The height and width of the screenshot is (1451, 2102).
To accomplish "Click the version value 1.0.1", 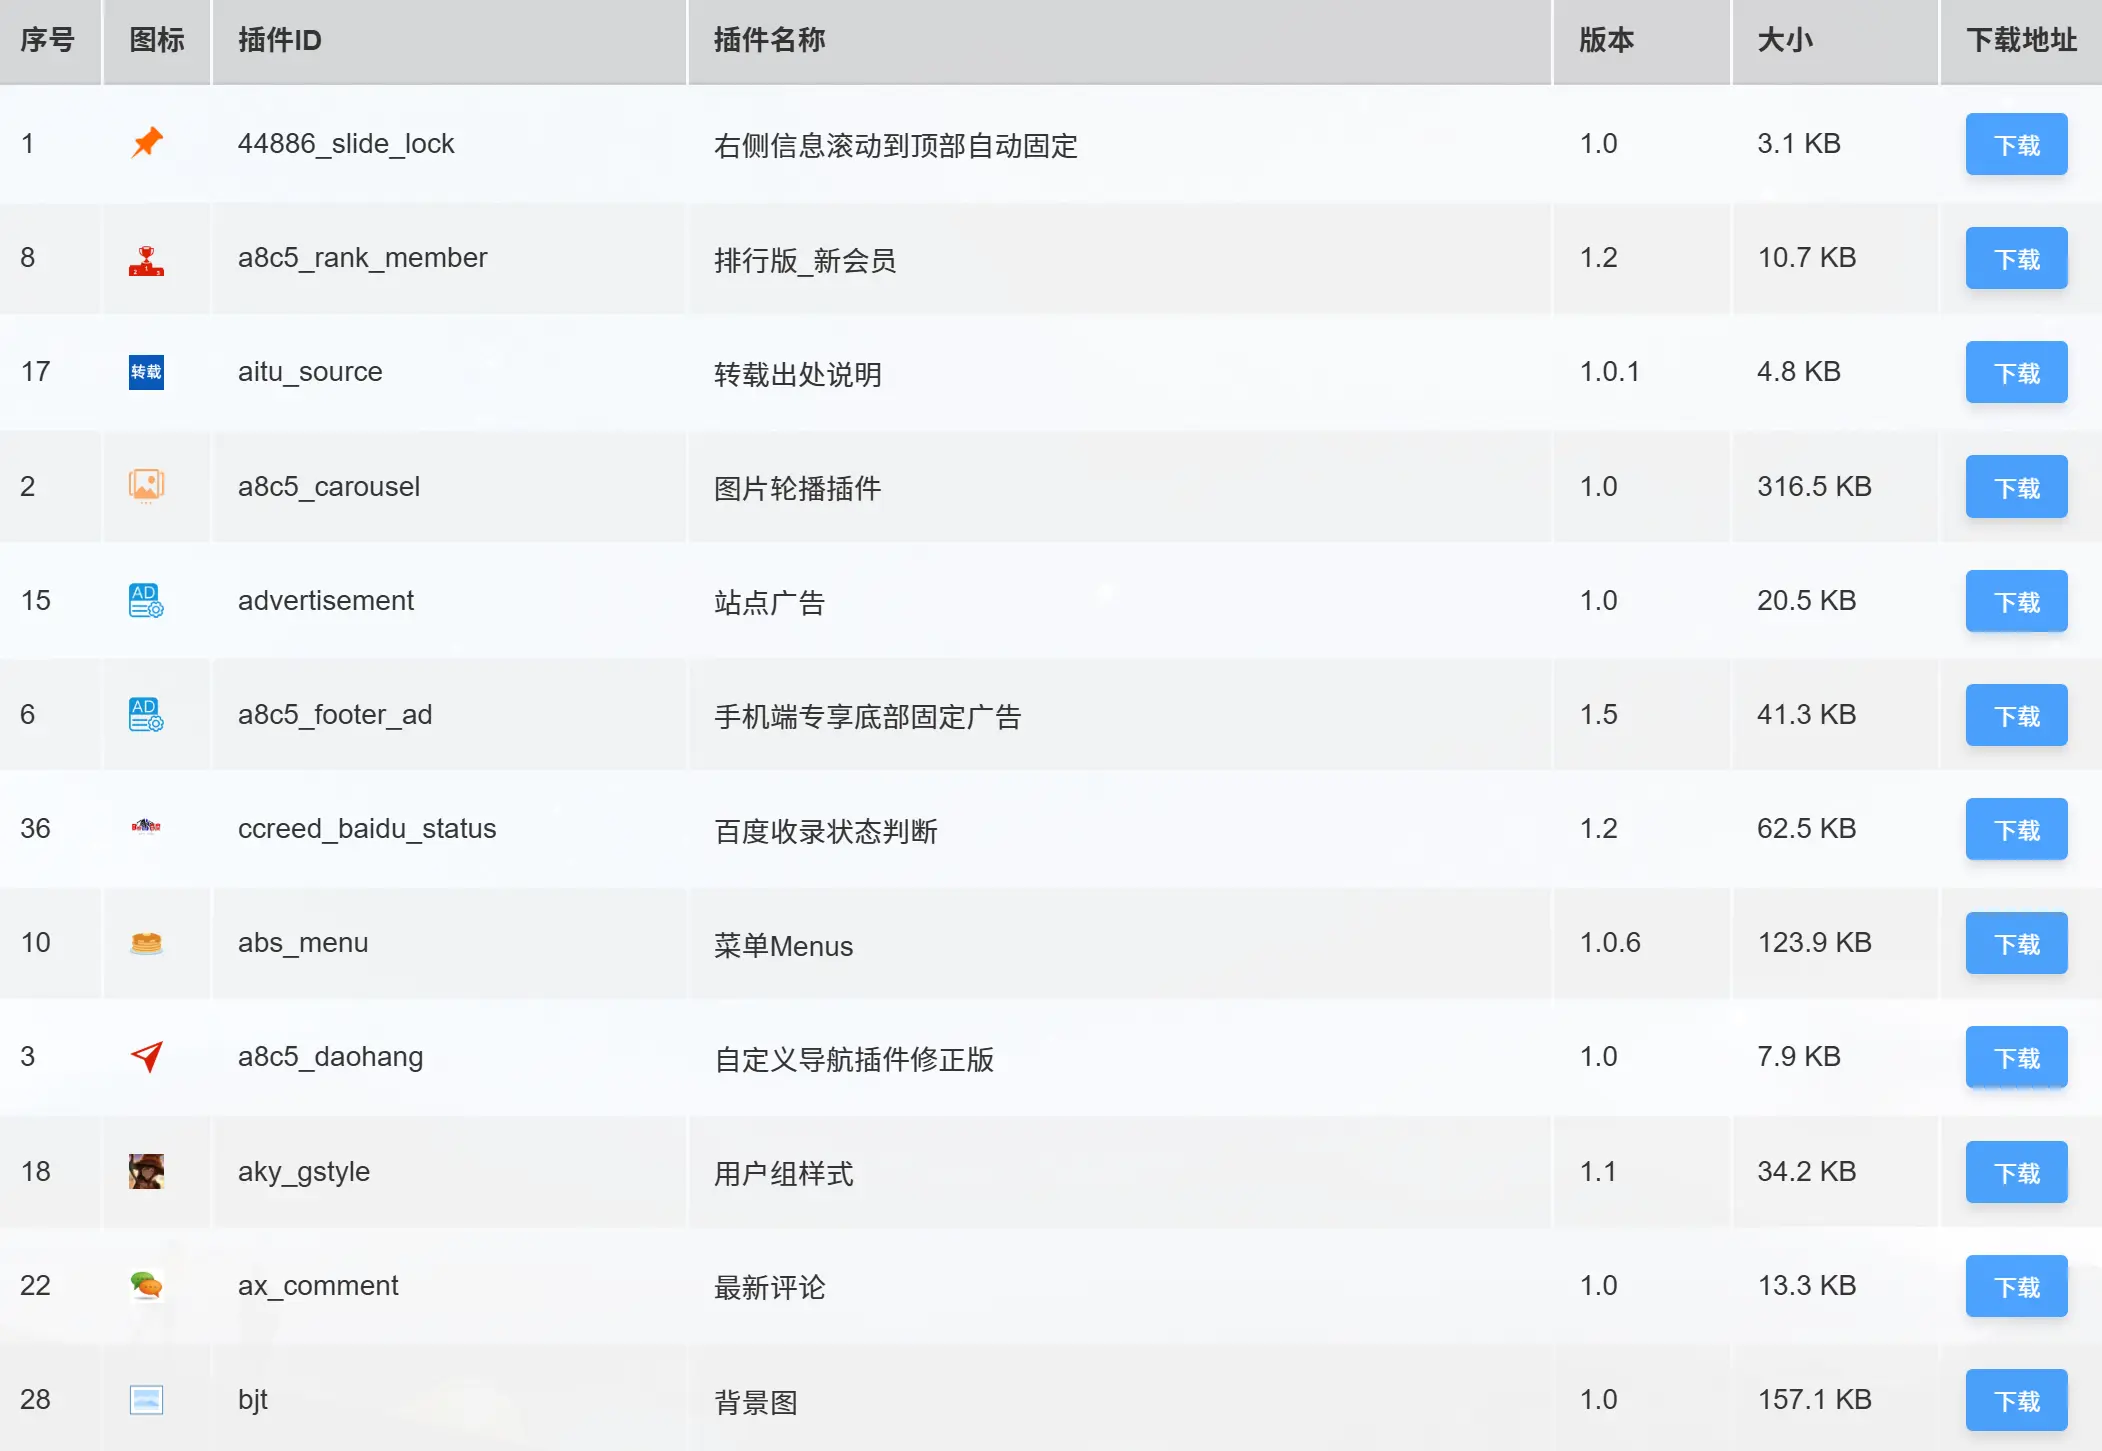I will 1610,372.
